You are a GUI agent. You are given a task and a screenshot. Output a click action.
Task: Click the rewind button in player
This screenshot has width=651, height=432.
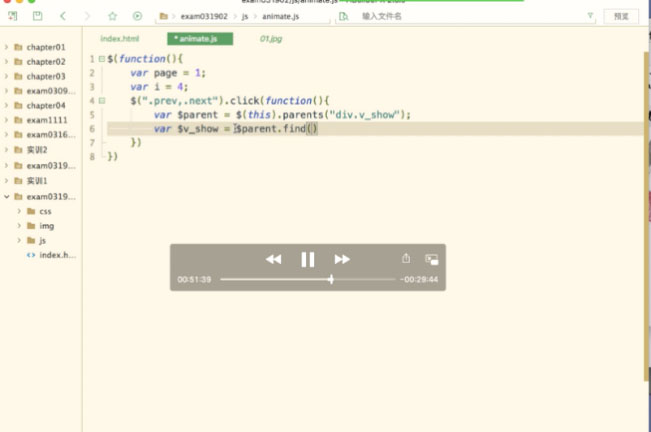(x=273, y=259)
